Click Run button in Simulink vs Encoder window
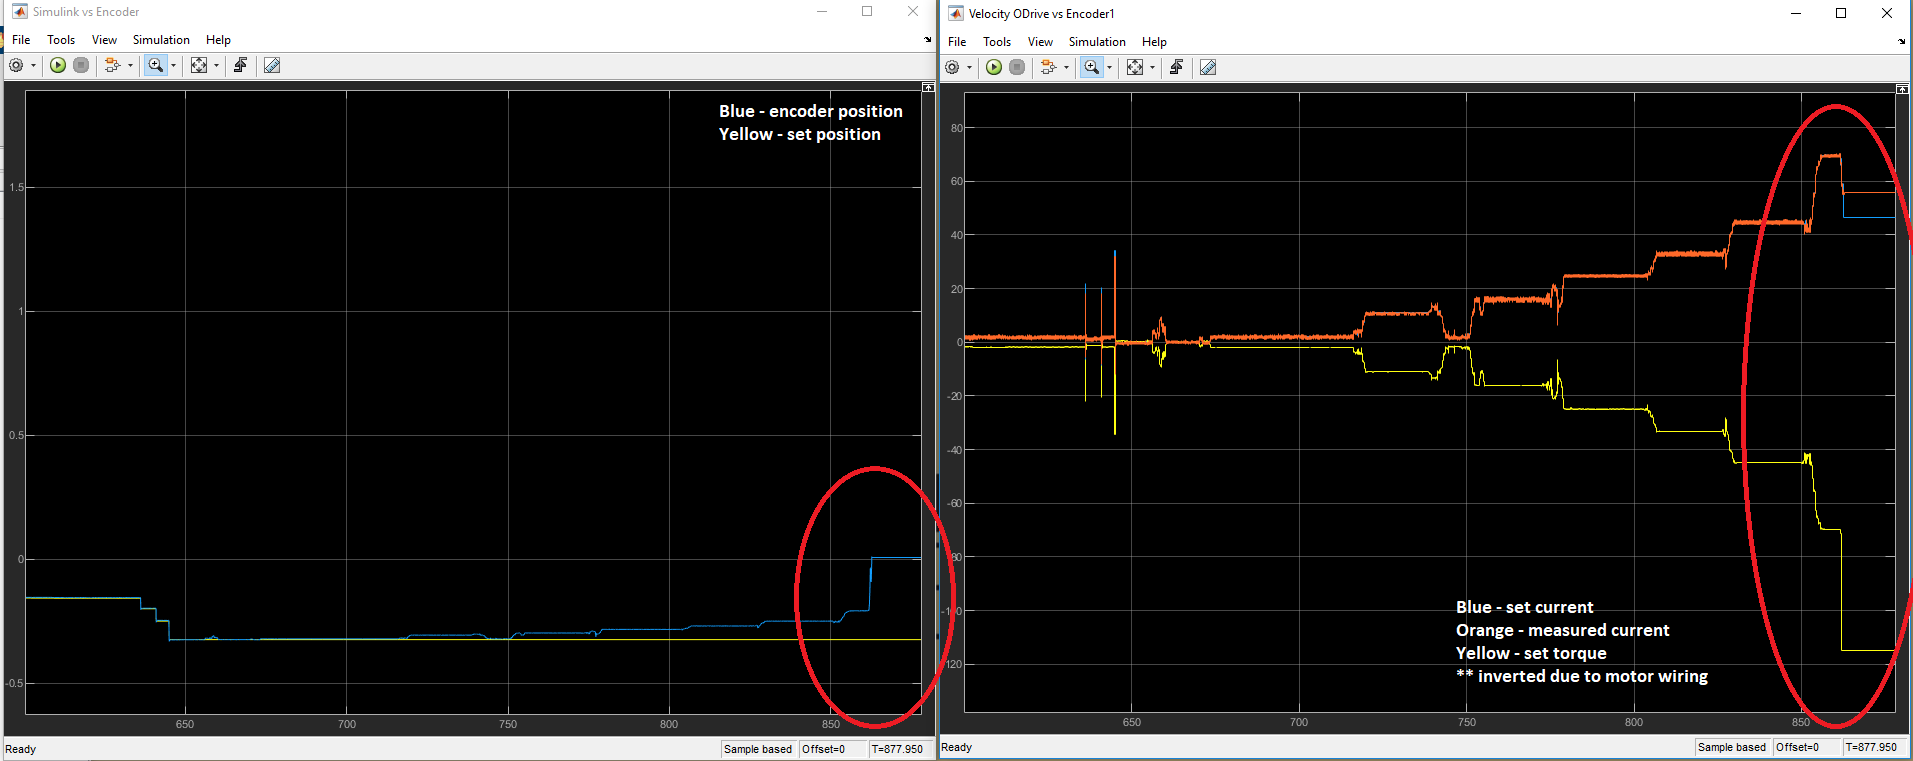Screen dimensions: 1913x761 click(58, 65)
